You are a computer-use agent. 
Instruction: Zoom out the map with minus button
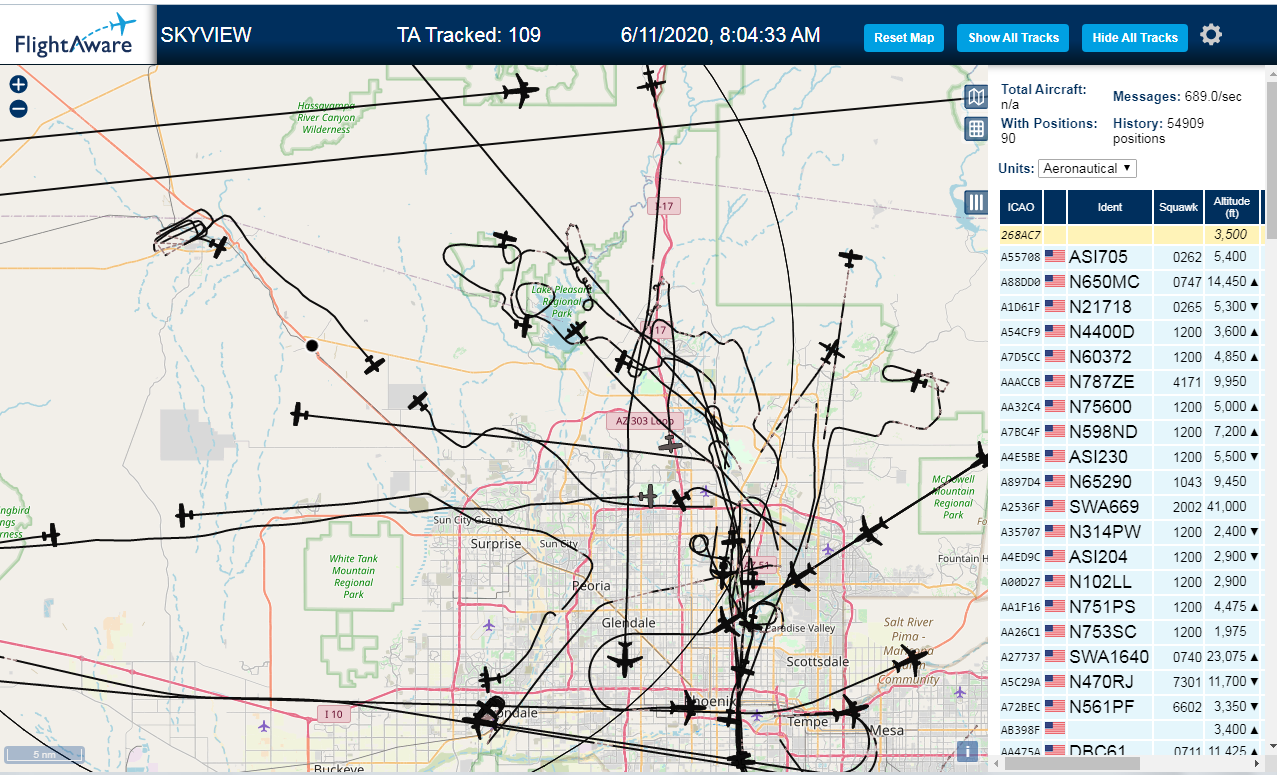(x=18, y=109)
